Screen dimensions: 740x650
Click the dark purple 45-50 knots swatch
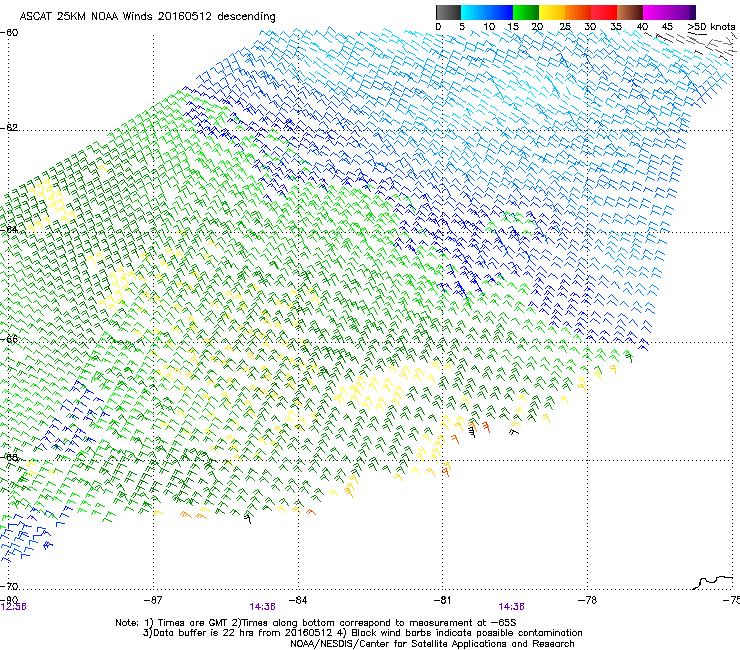point(682,12)
